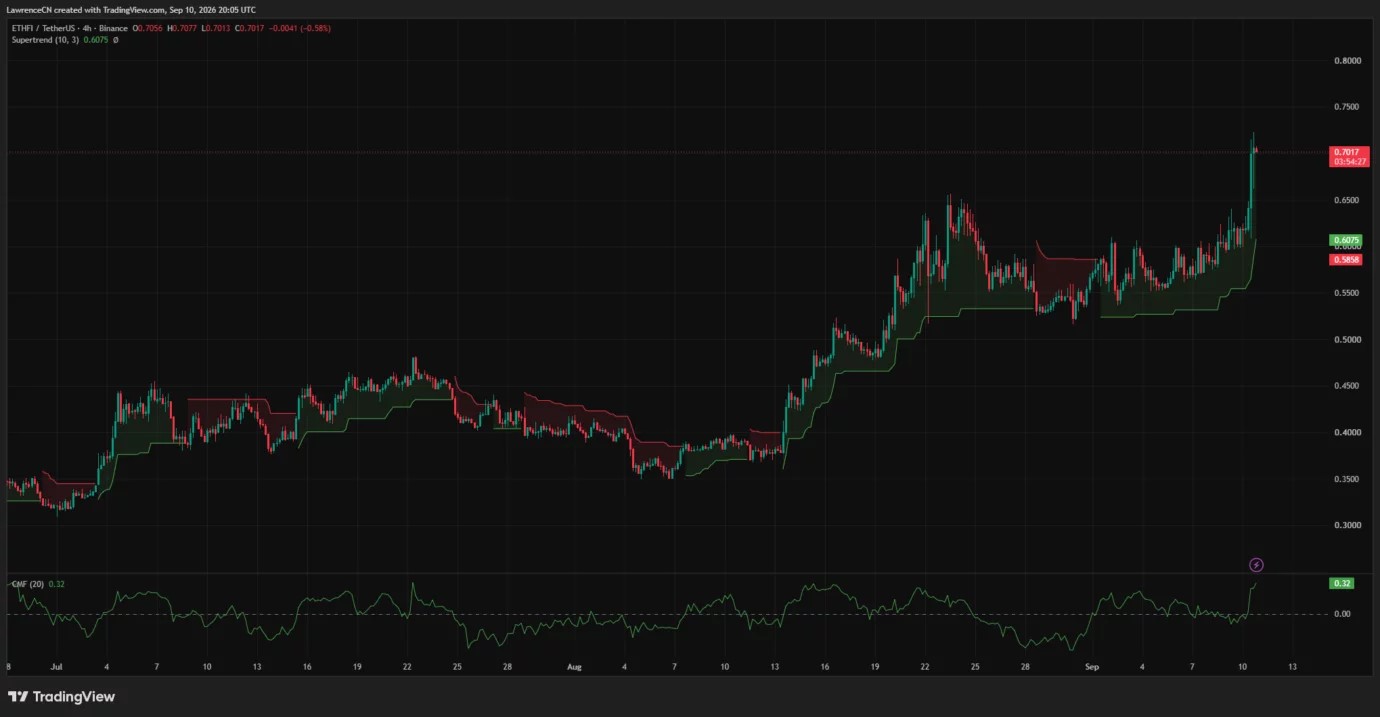Toggle the CMF (20) indicator legend
This screenshot has height=717, width=1380.
coord(27,583)
